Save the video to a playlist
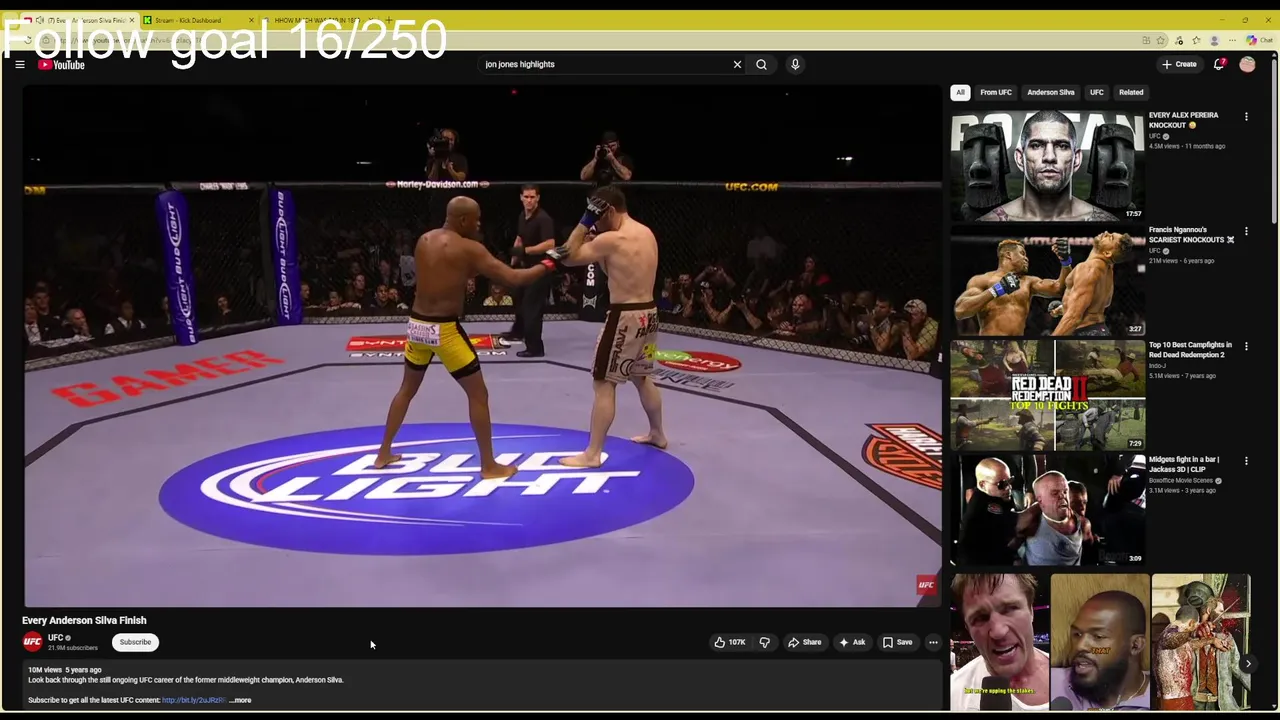The width and height of the screenshot is (1280, 720). pyautogui.click(x=897, y=642)
